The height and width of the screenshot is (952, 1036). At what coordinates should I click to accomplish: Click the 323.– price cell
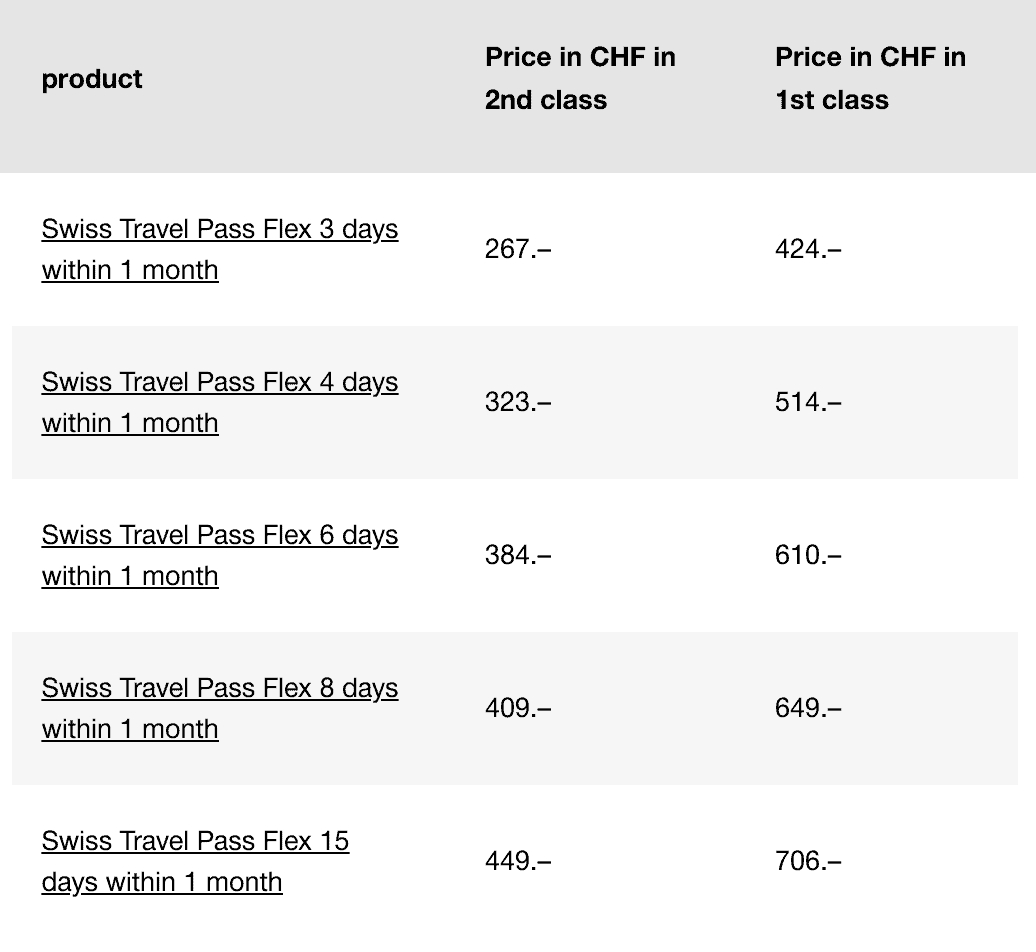point(518,402)
